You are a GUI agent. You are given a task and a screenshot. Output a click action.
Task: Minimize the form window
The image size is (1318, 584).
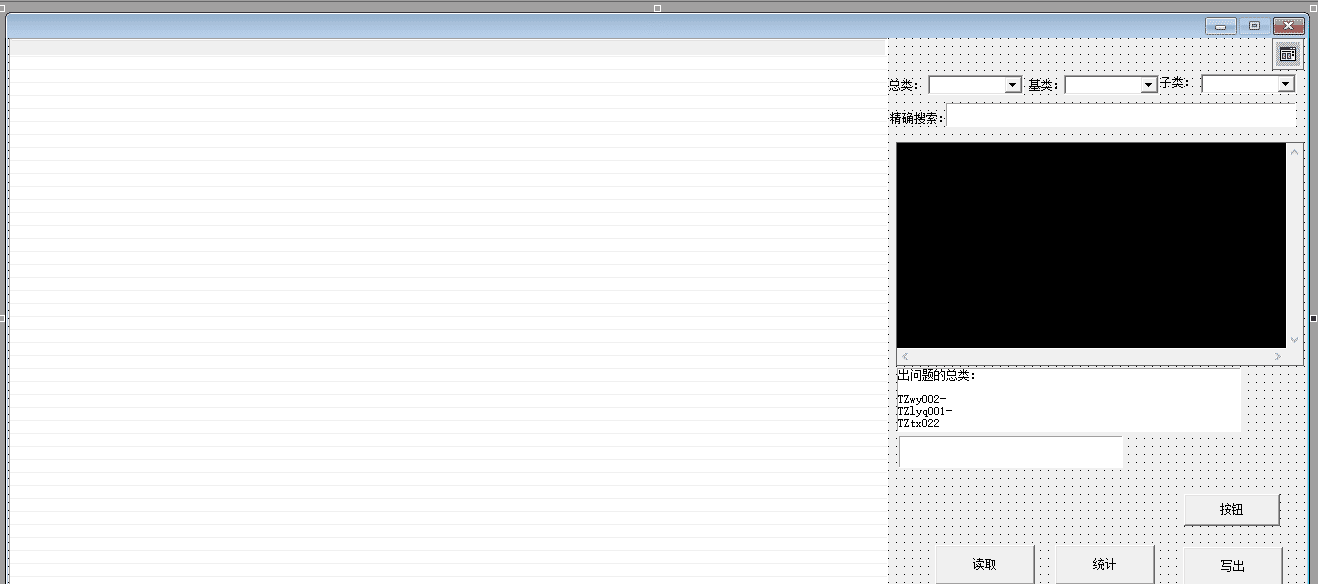[1220, 26]
